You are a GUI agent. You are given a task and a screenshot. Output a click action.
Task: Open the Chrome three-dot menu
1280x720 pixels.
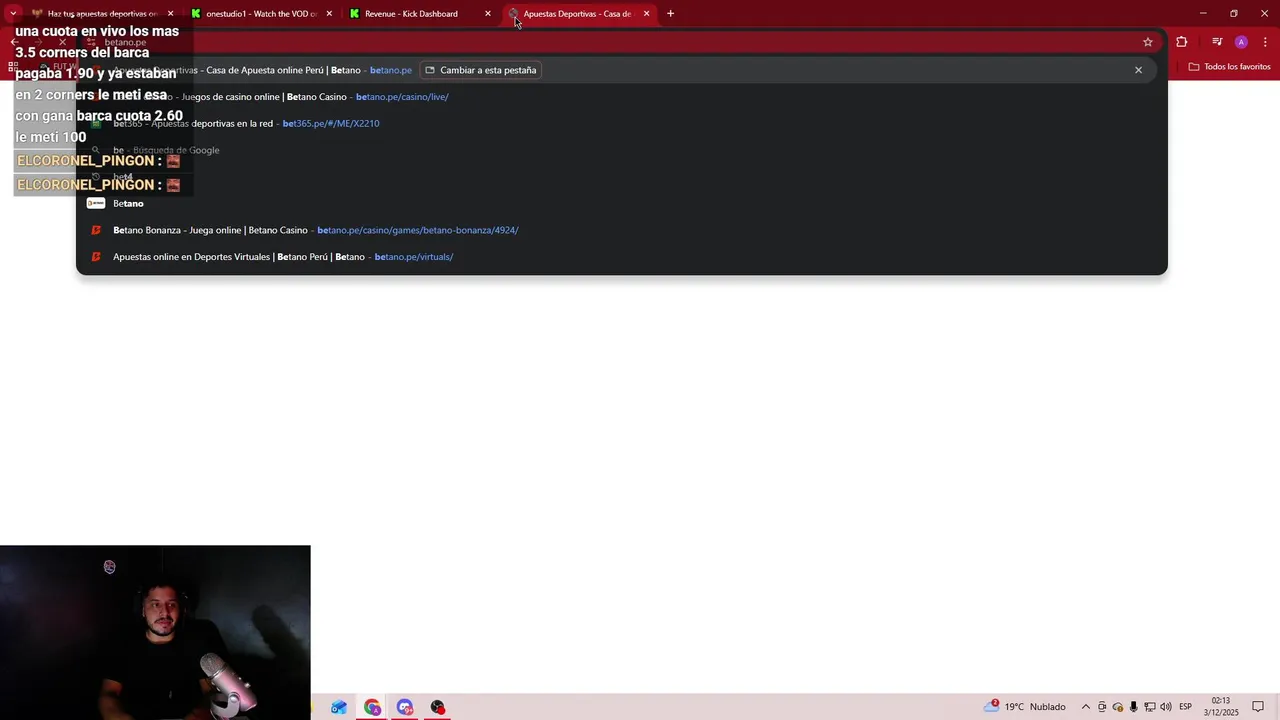[1263, 42]
